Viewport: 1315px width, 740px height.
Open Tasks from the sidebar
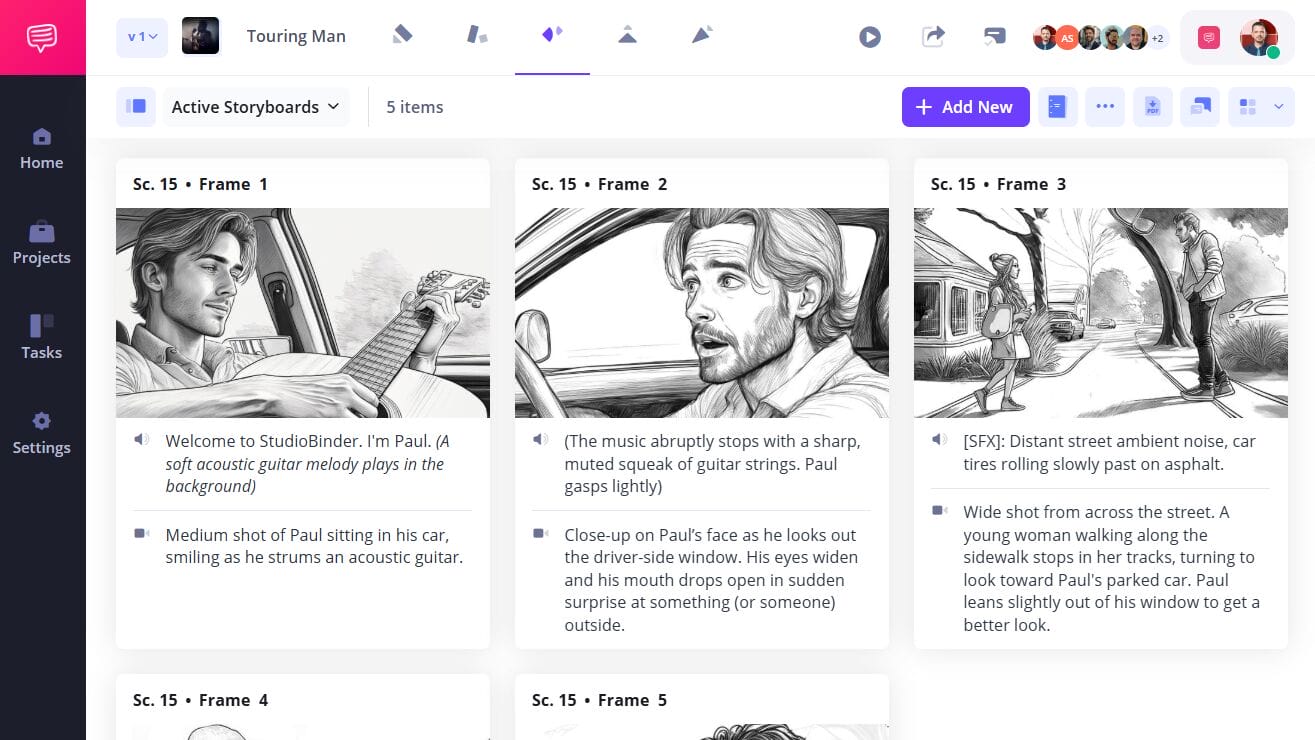click(x=42, y=338)
